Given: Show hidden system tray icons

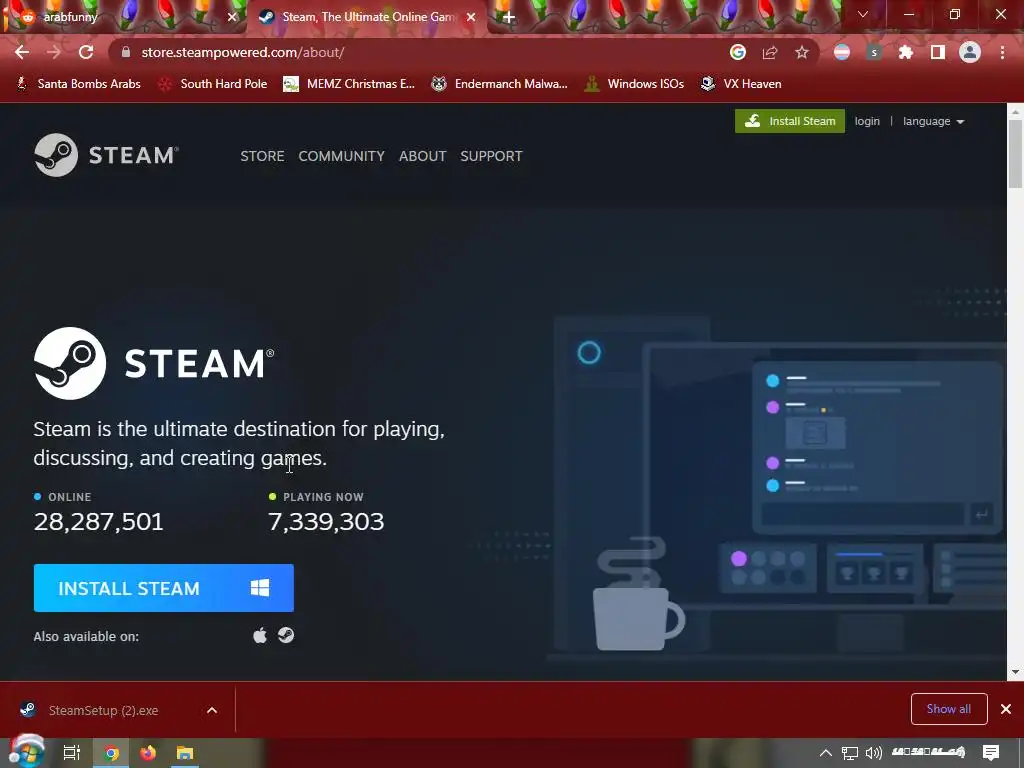Looking at the screenshot, I should [x=826, y=753].
